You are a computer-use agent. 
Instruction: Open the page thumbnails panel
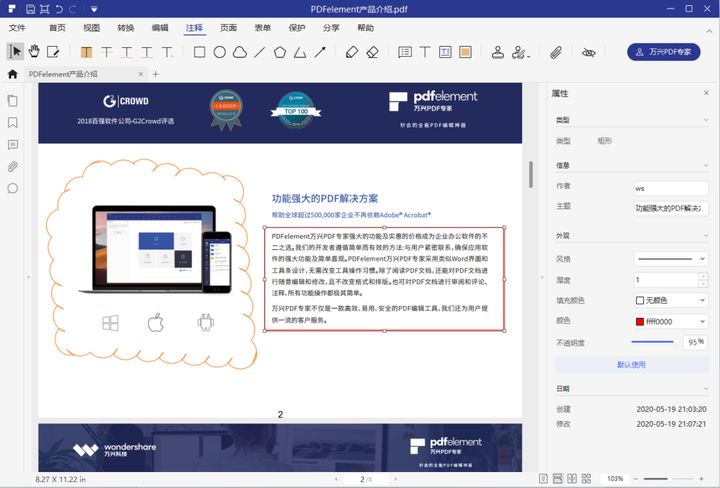pyautogui.click(x=13, y=101)
